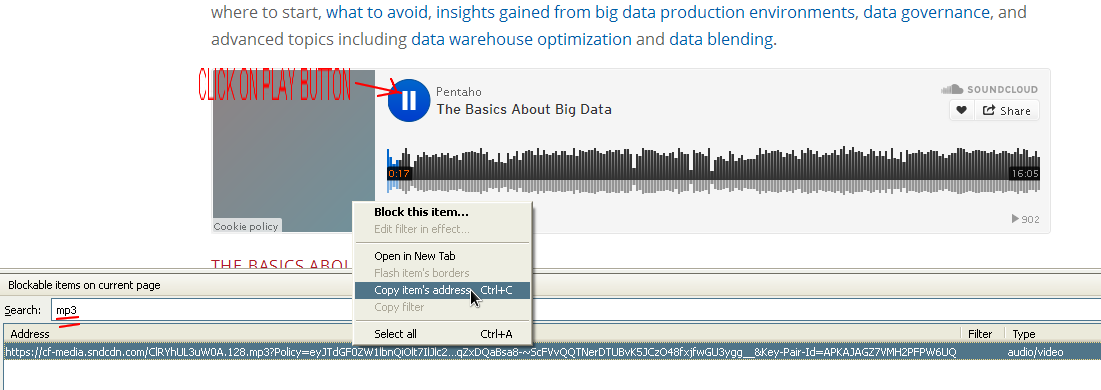This screenshot has height=390, width=1101.
Task: Seek within the track waveform
Action: 713,169
